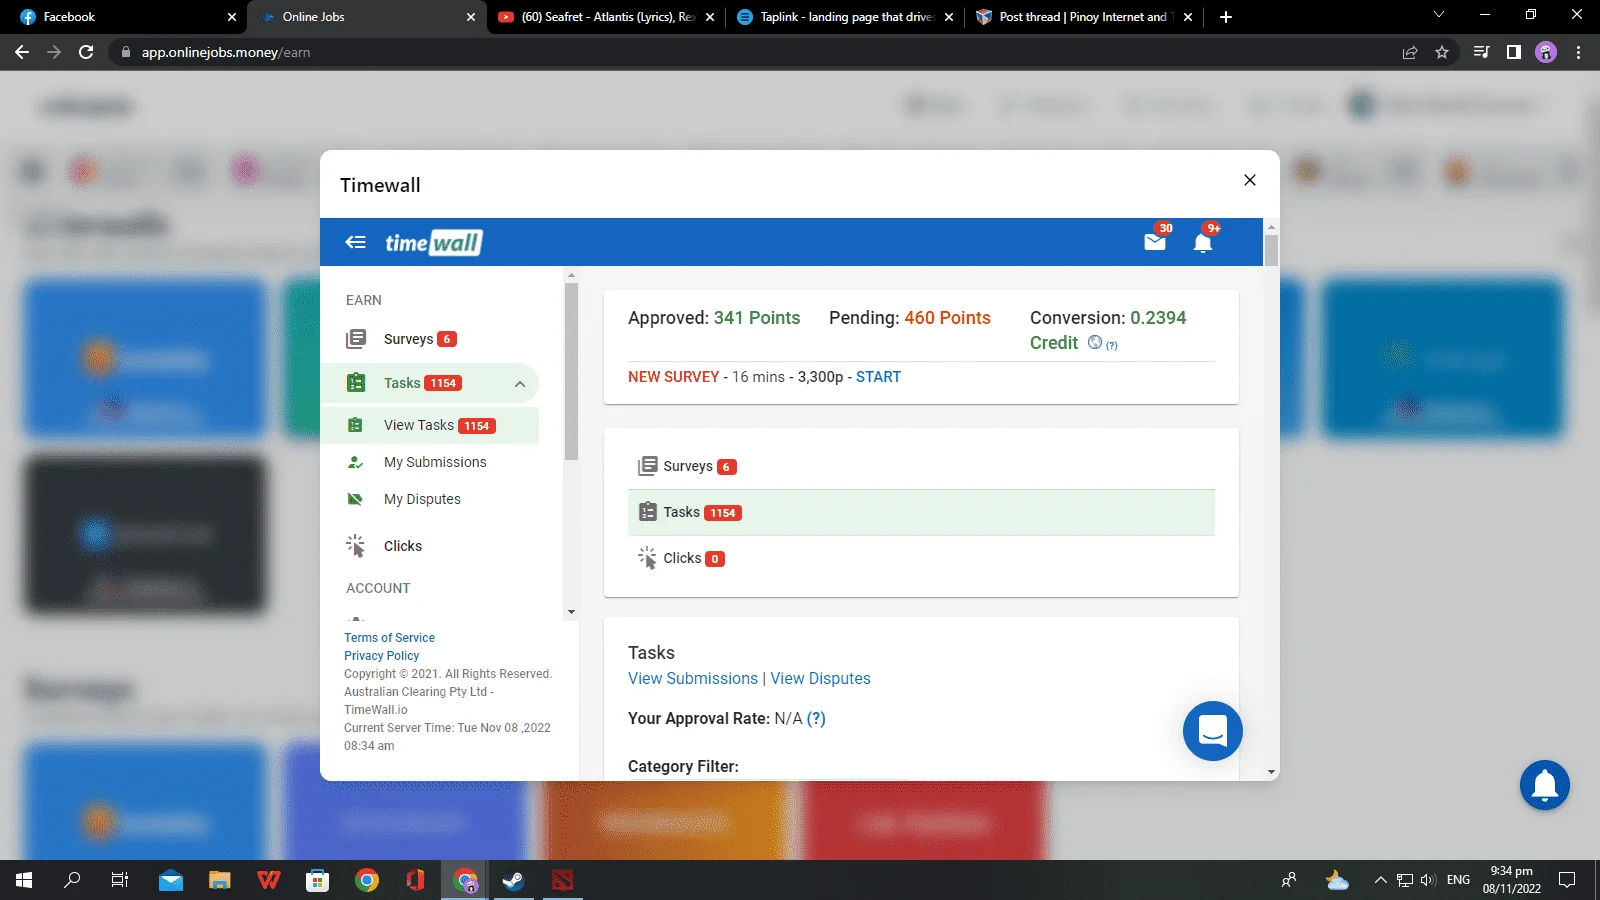Select the Clicks row in main panel

pos(921,558)
